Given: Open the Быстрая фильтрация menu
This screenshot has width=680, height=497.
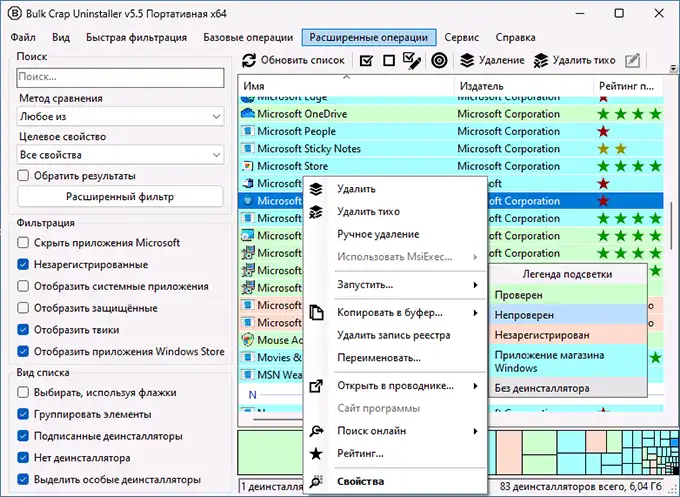Looking at the screenshot, I should tap(136, 37).
